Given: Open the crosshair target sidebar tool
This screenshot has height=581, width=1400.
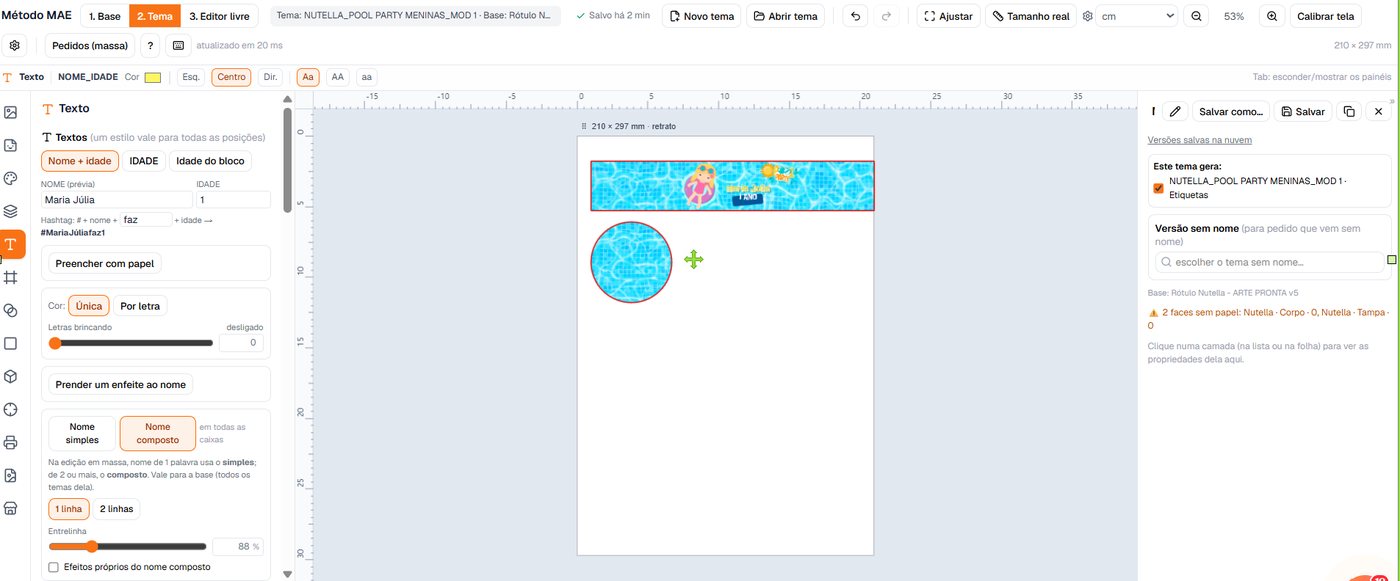Looking at the screenshot, I should point(11,409).
